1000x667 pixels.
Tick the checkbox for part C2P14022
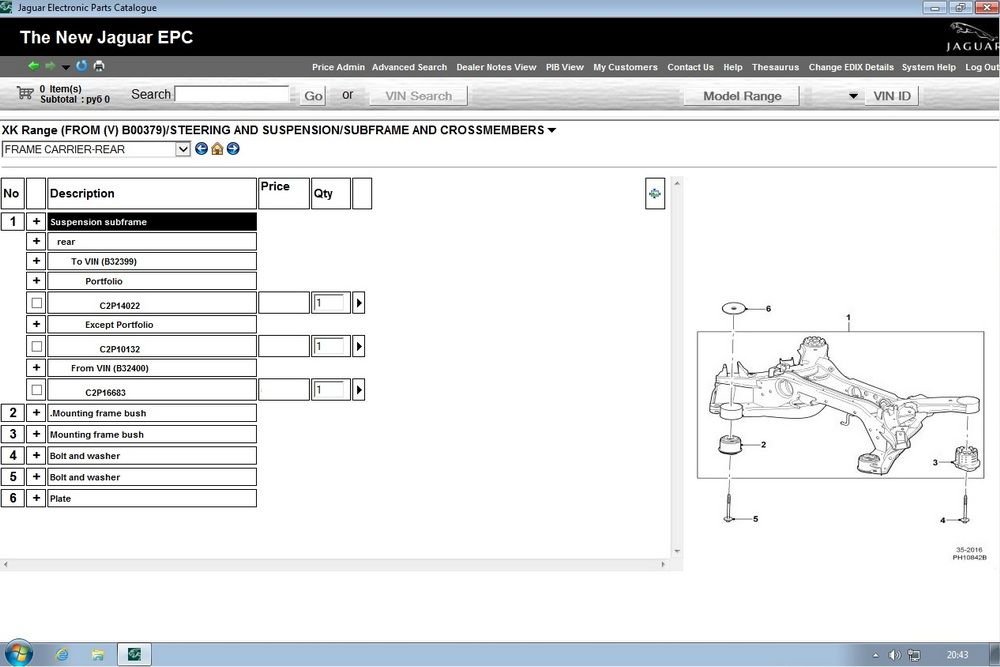click(36, 303)
